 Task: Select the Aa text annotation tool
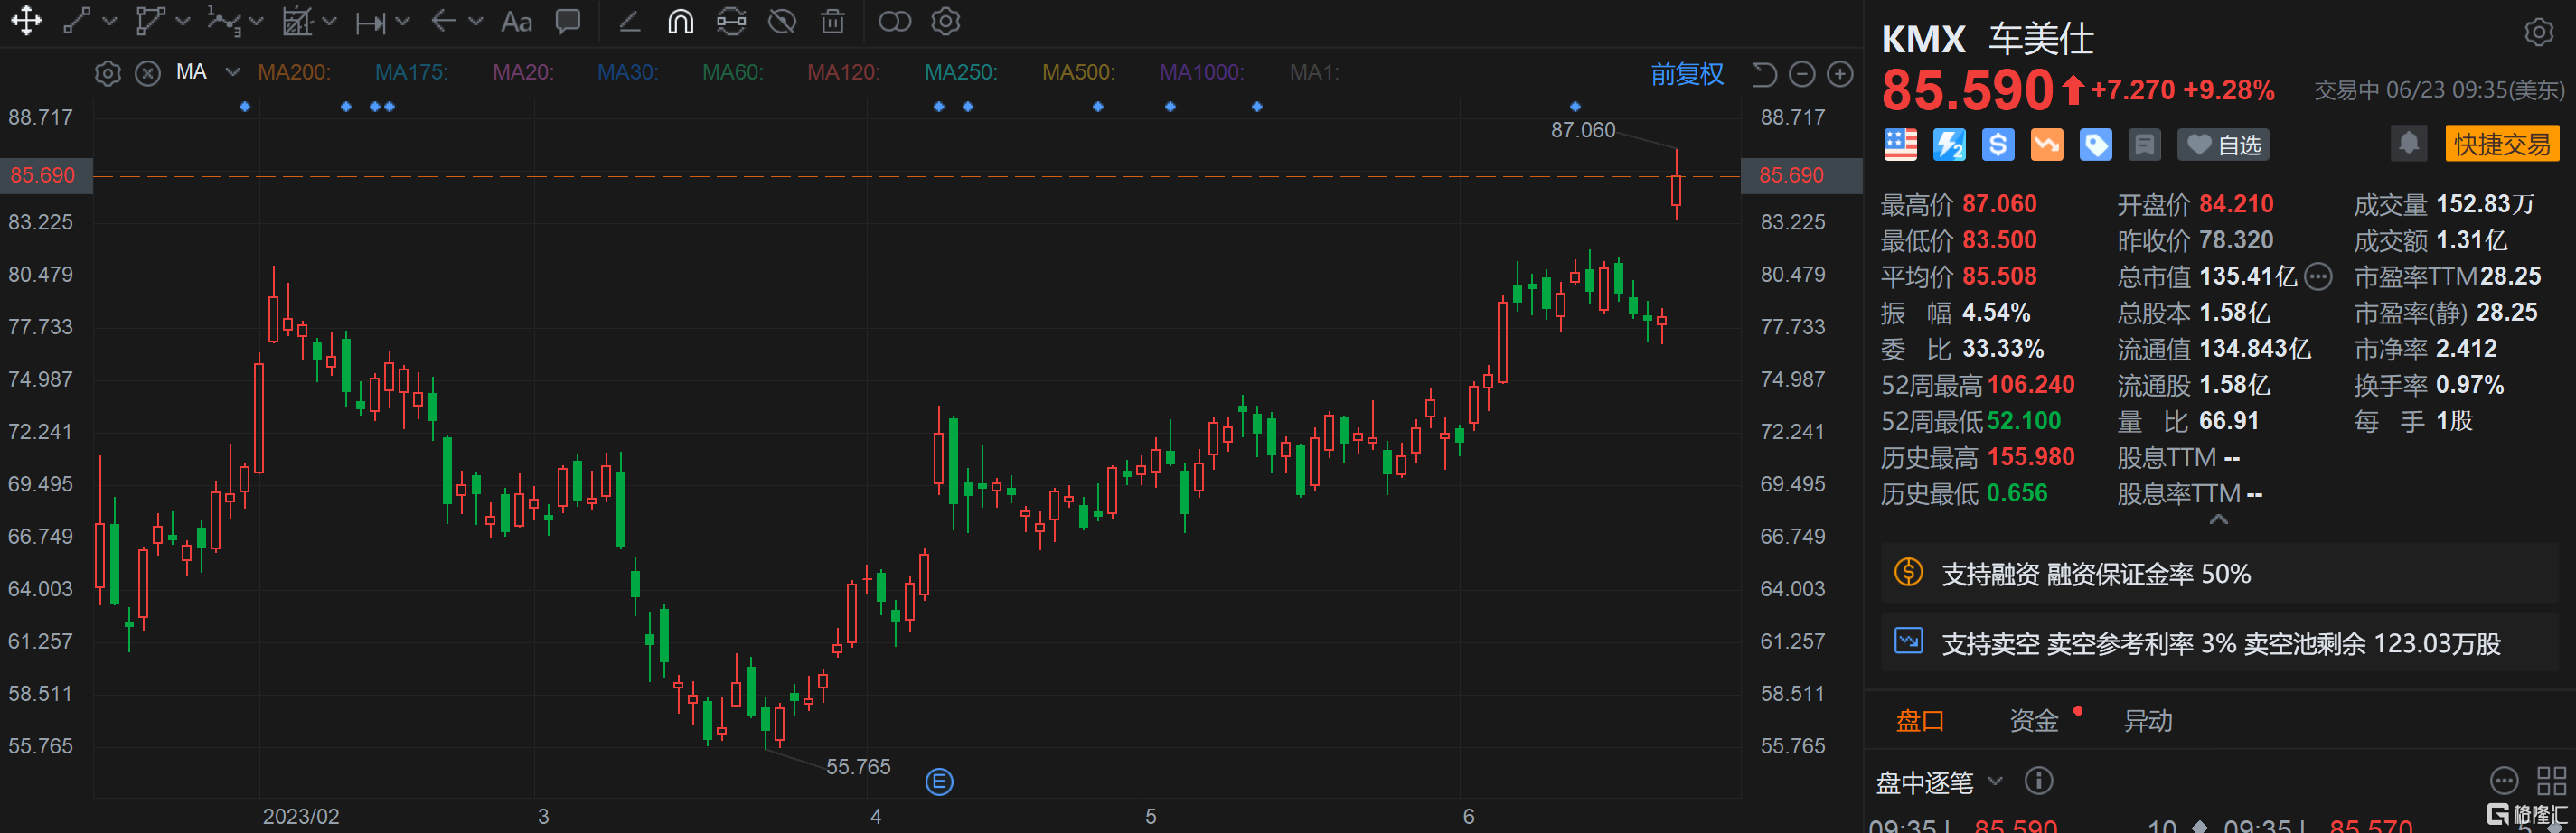point(516,21)
